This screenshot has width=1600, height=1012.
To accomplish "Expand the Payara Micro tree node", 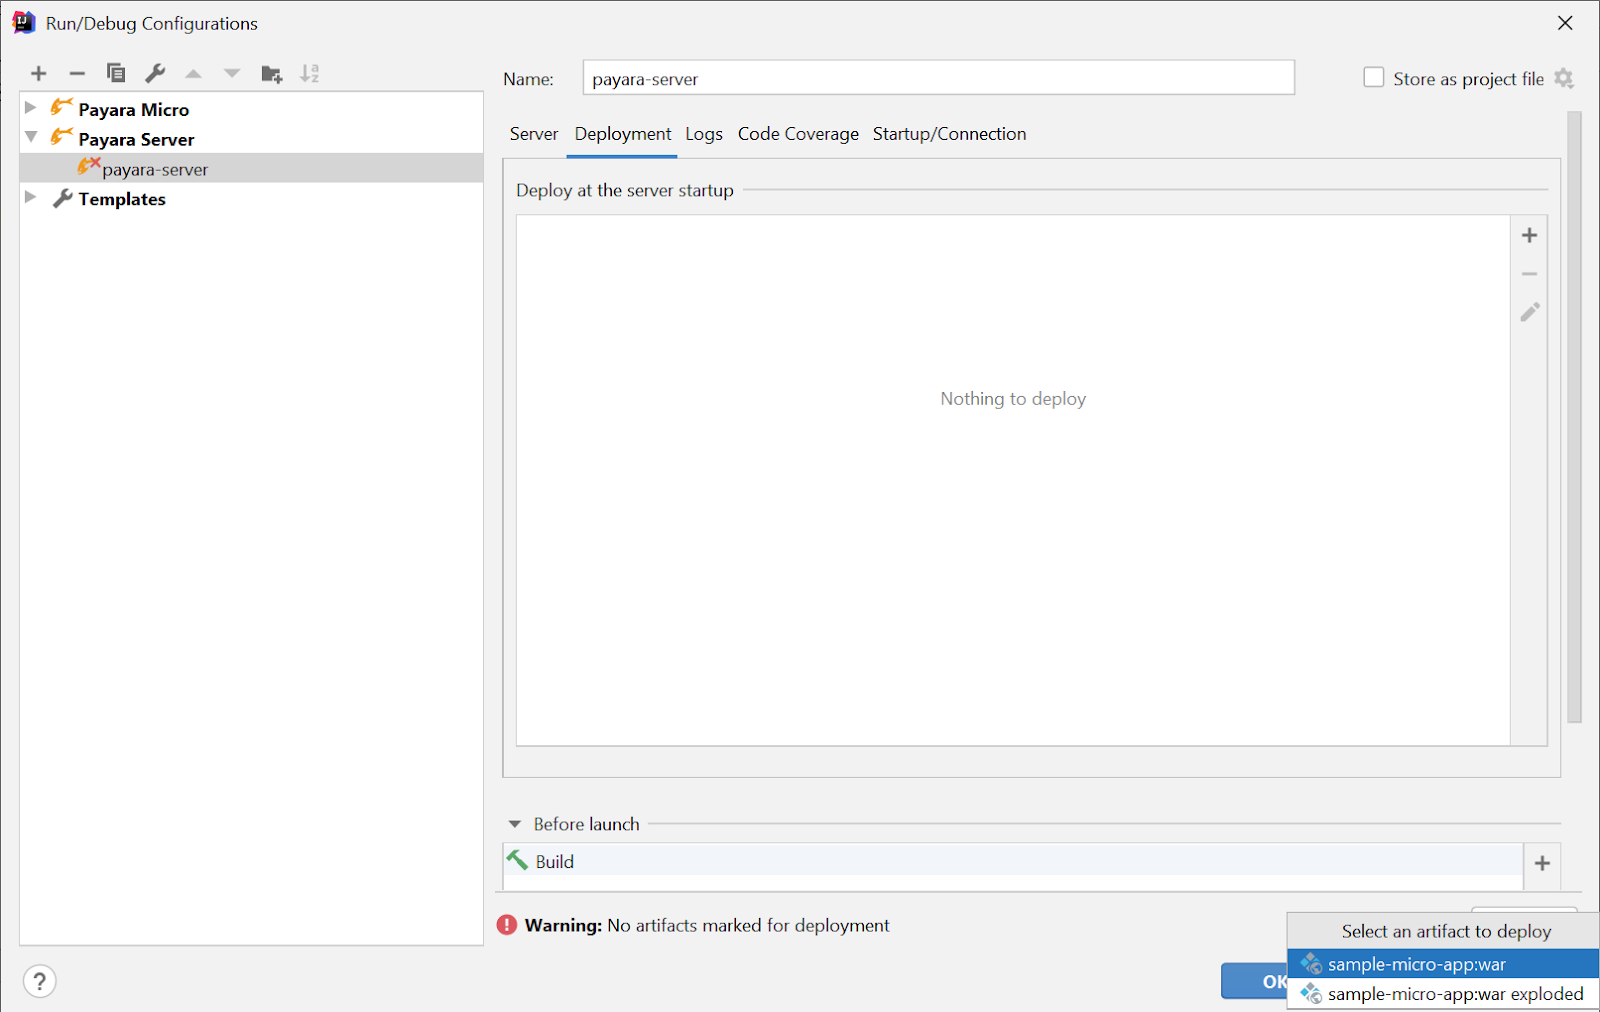I will (x=31, y=108).
